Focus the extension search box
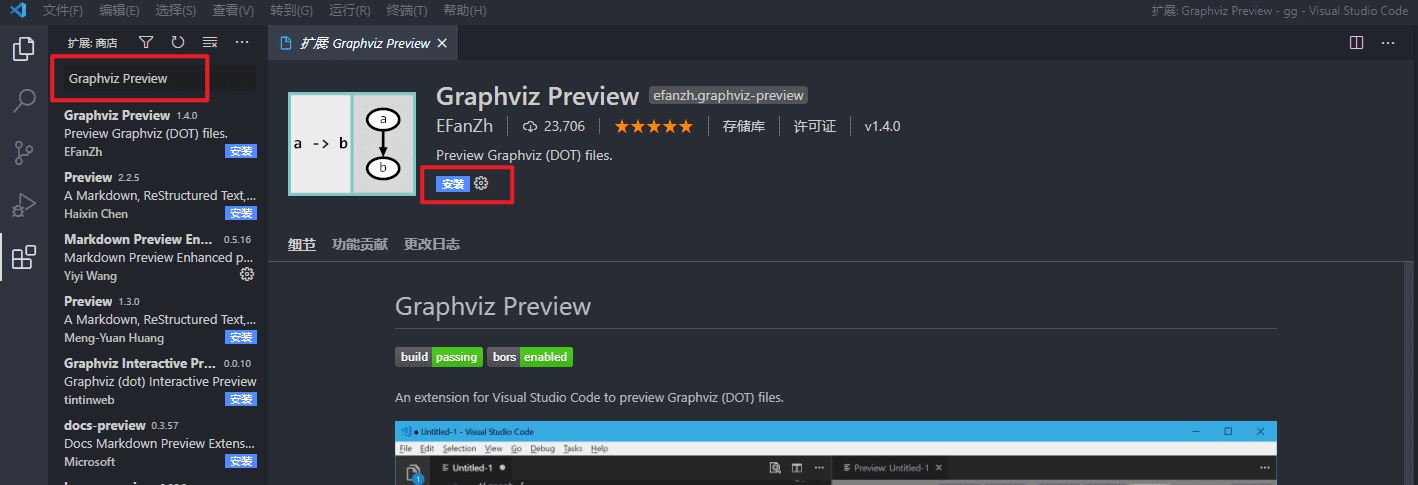The height and width of the screenshot is (485, 1418). (160, 78)
